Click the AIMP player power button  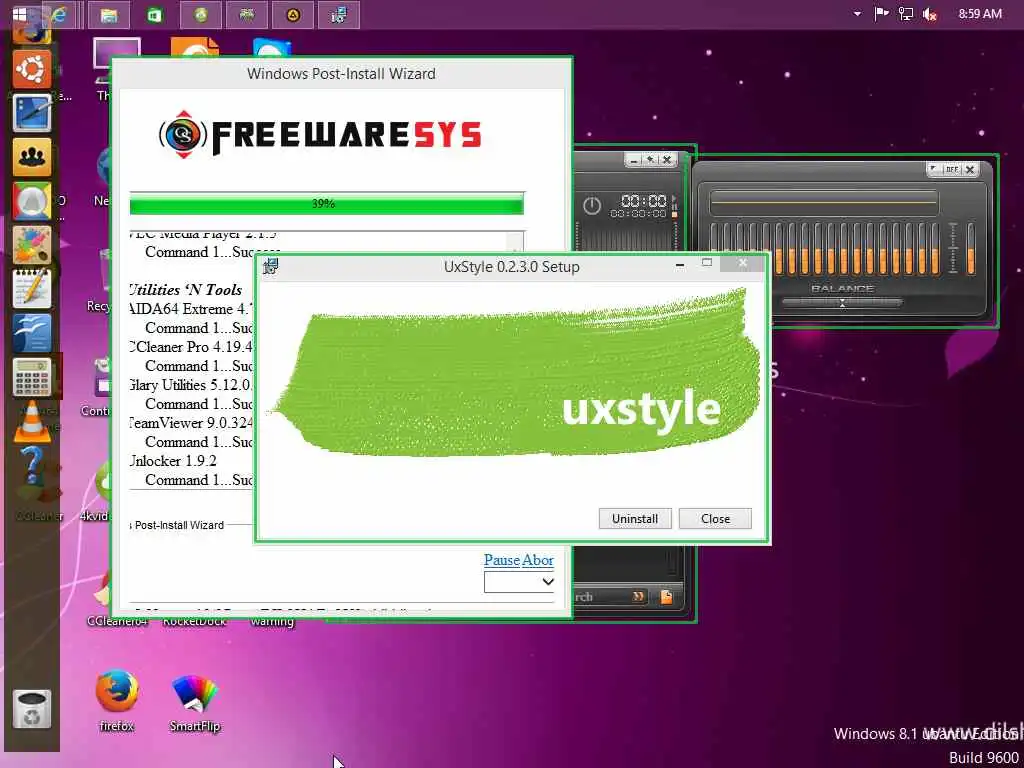592,206
